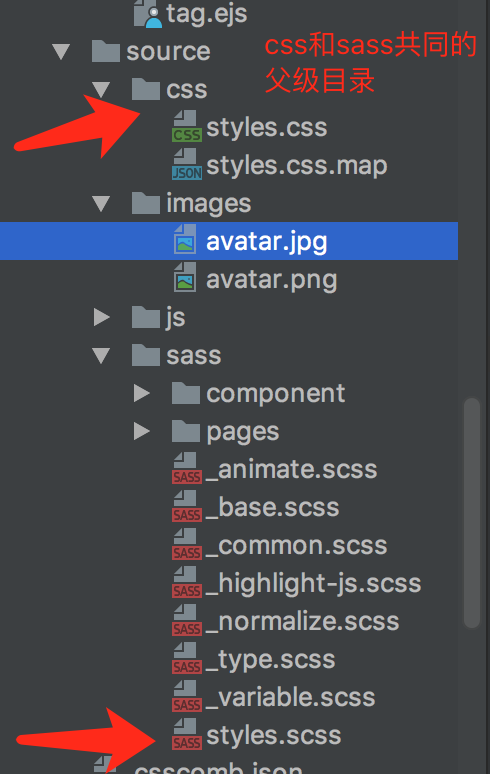Collapse the sass folder
The width and height of the screenshot is (490, 774).
101,355
